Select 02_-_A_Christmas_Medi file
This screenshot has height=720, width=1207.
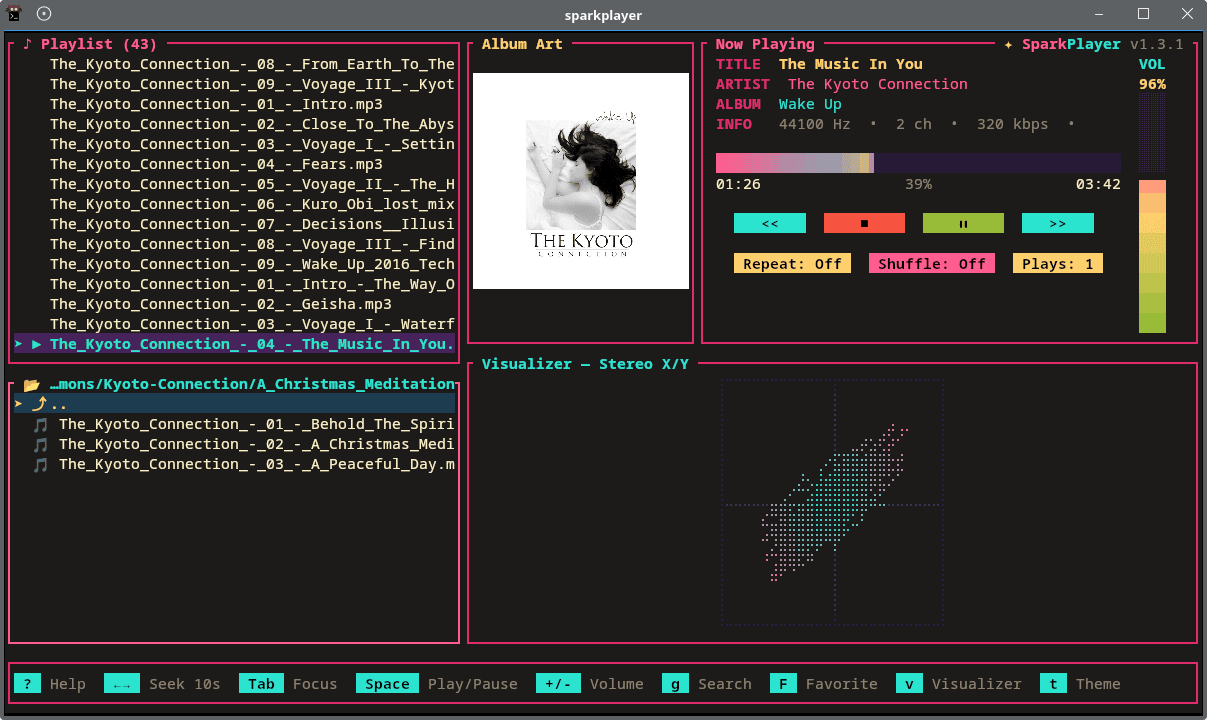click(x=257, y=444)
